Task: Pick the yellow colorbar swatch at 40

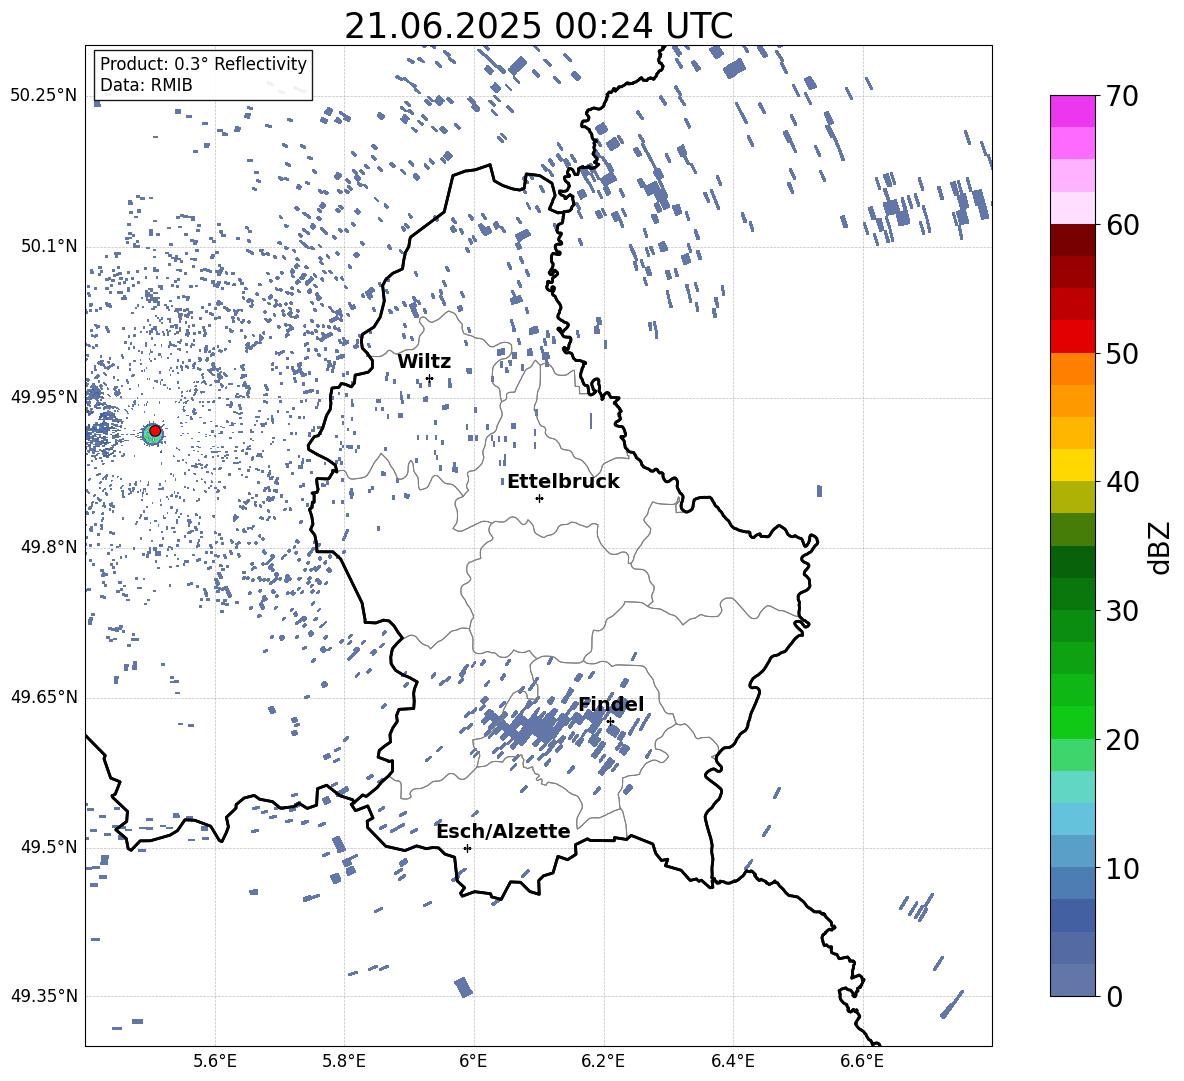Action: pyautogui.click(x=1072, y=465)
